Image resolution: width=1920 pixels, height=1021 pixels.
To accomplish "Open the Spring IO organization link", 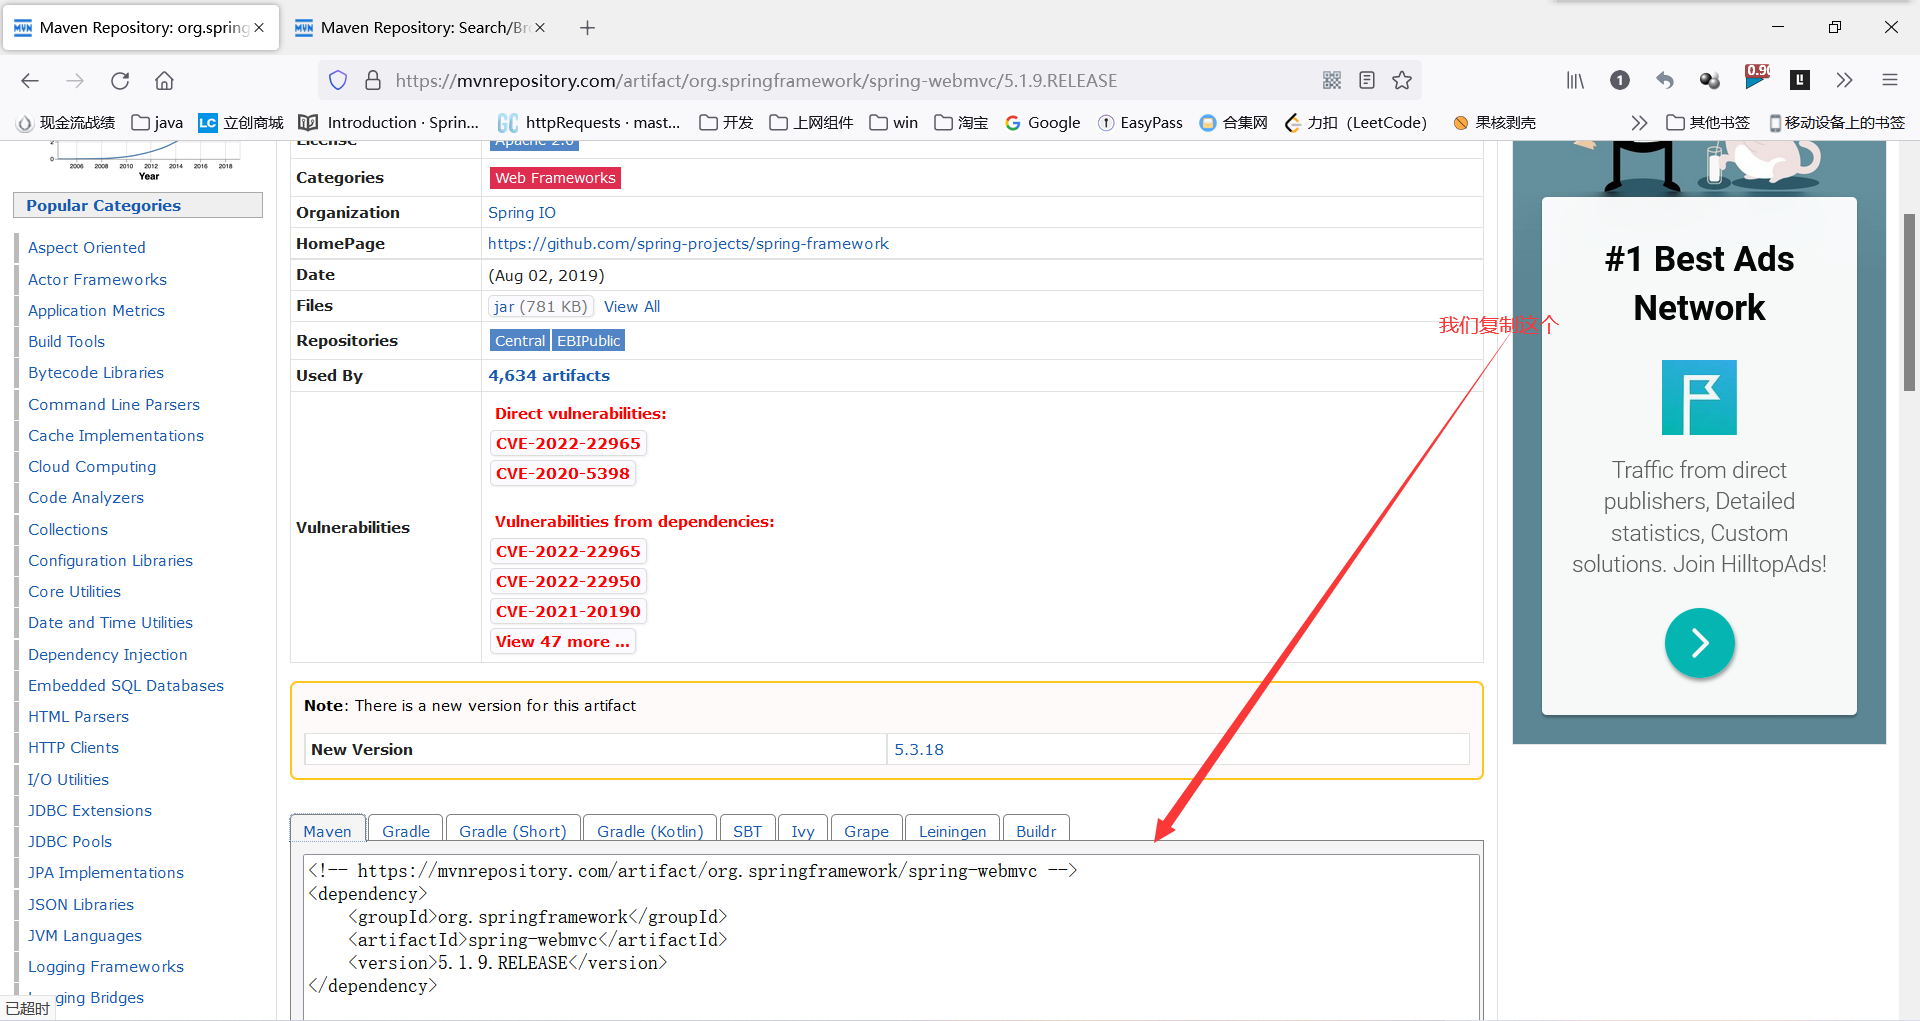I will [x=522, y=213].
